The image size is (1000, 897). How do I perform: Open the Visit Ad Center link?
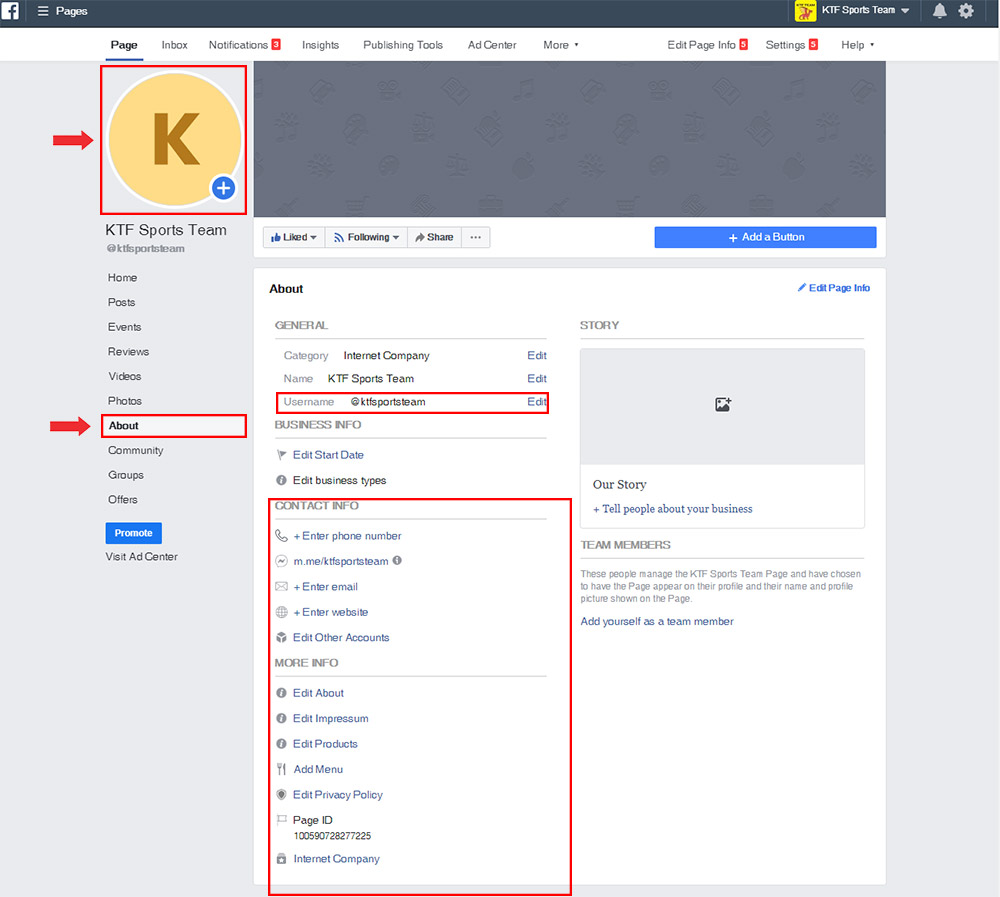(x=142, y=556)
